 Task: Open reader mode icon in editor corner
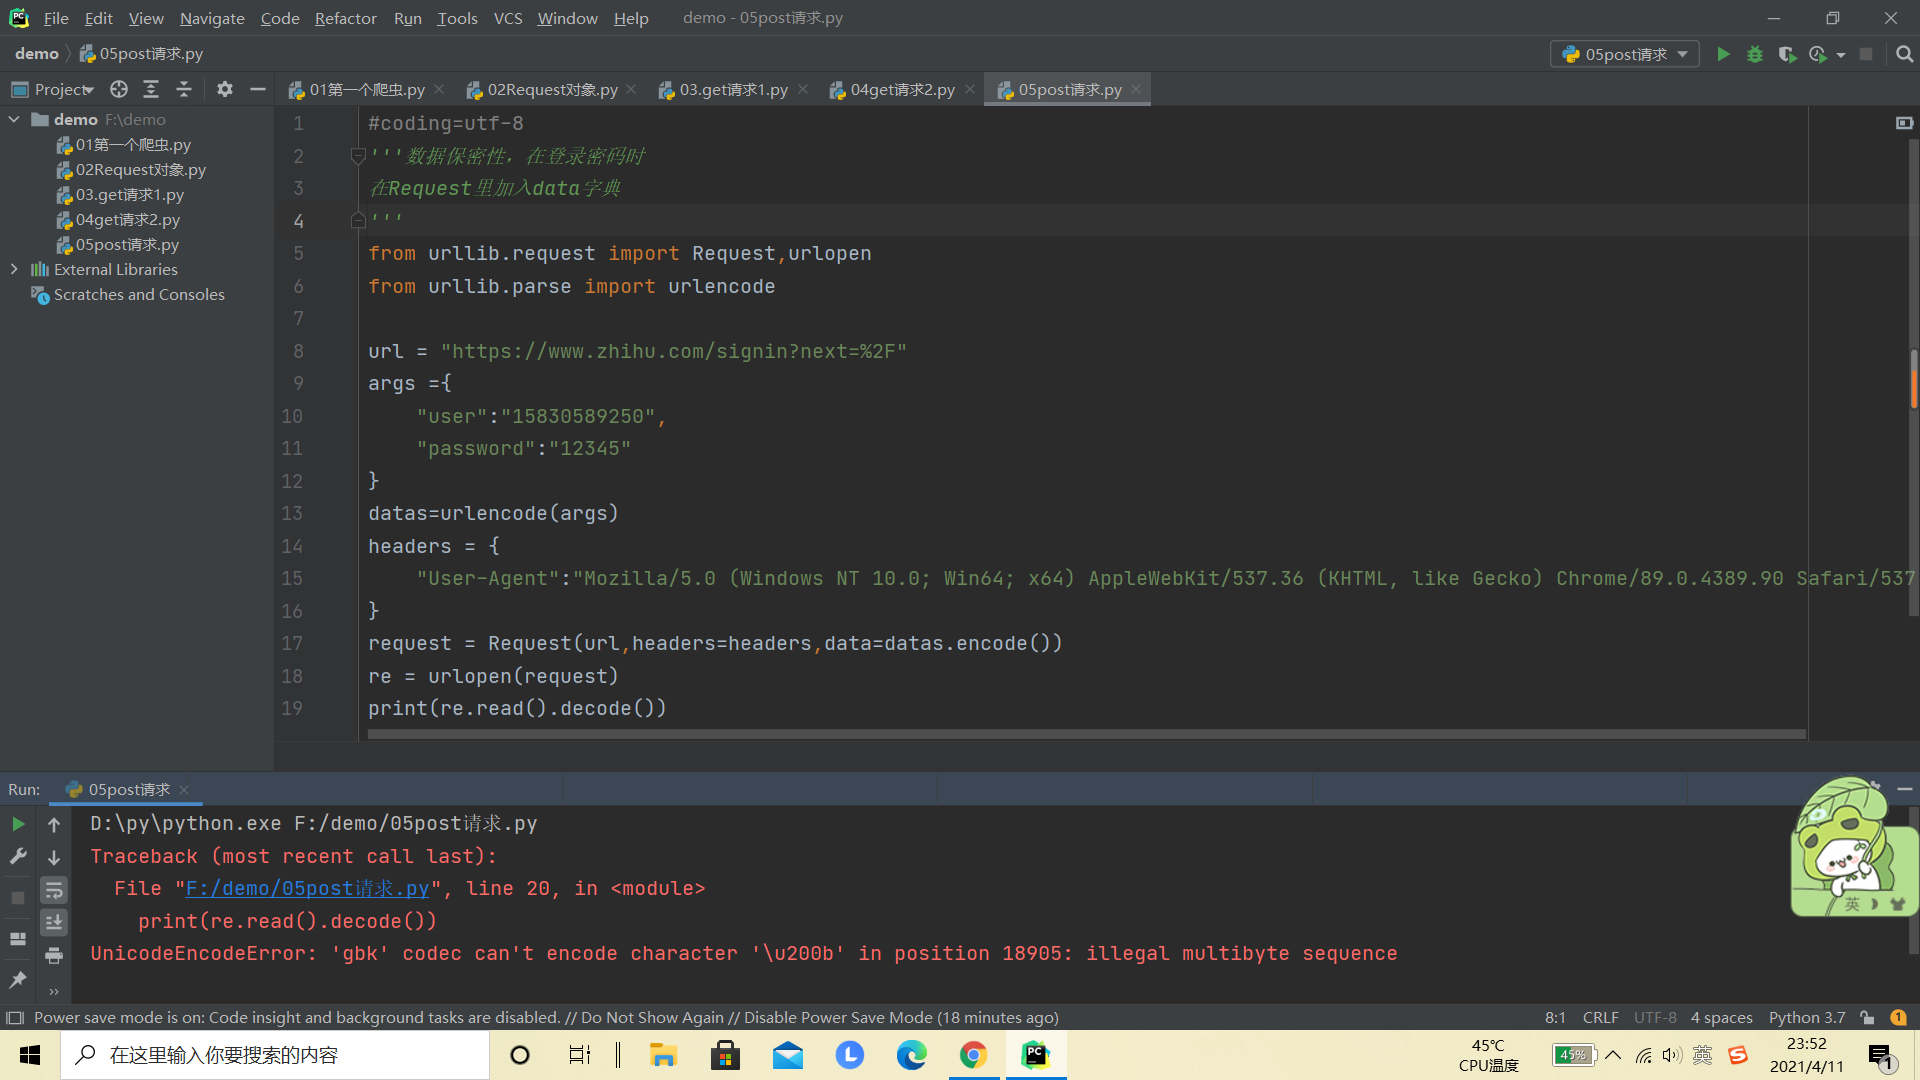tap(1904, 123)
